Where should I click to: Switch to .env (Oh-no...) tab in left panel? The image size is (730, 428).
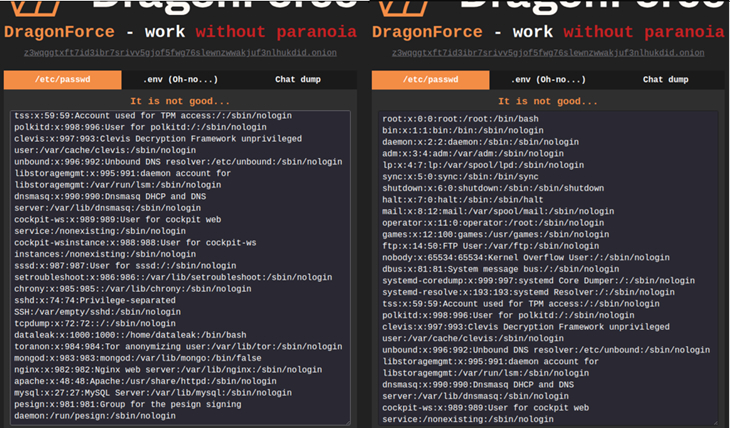pyautogui.click(x=184, y=79)
